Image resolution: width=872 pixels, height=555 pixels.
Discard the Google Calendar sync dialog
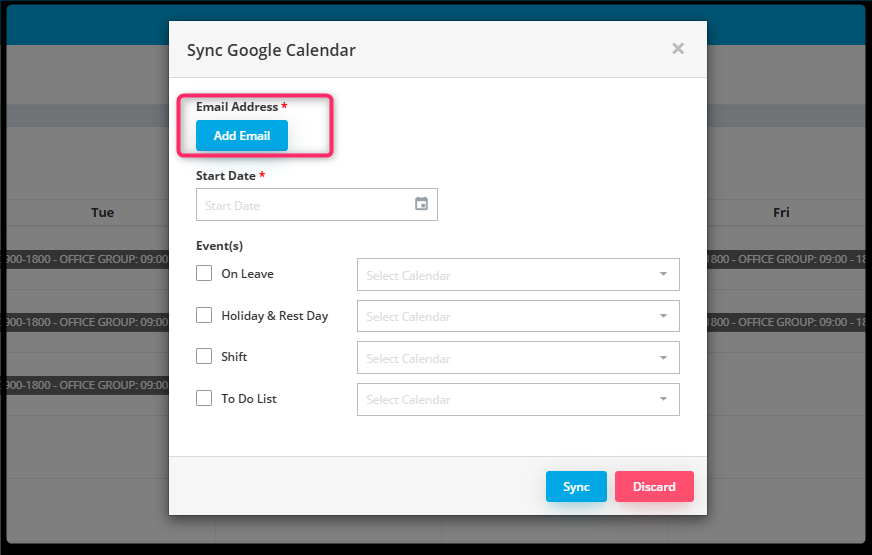(654, 487)
